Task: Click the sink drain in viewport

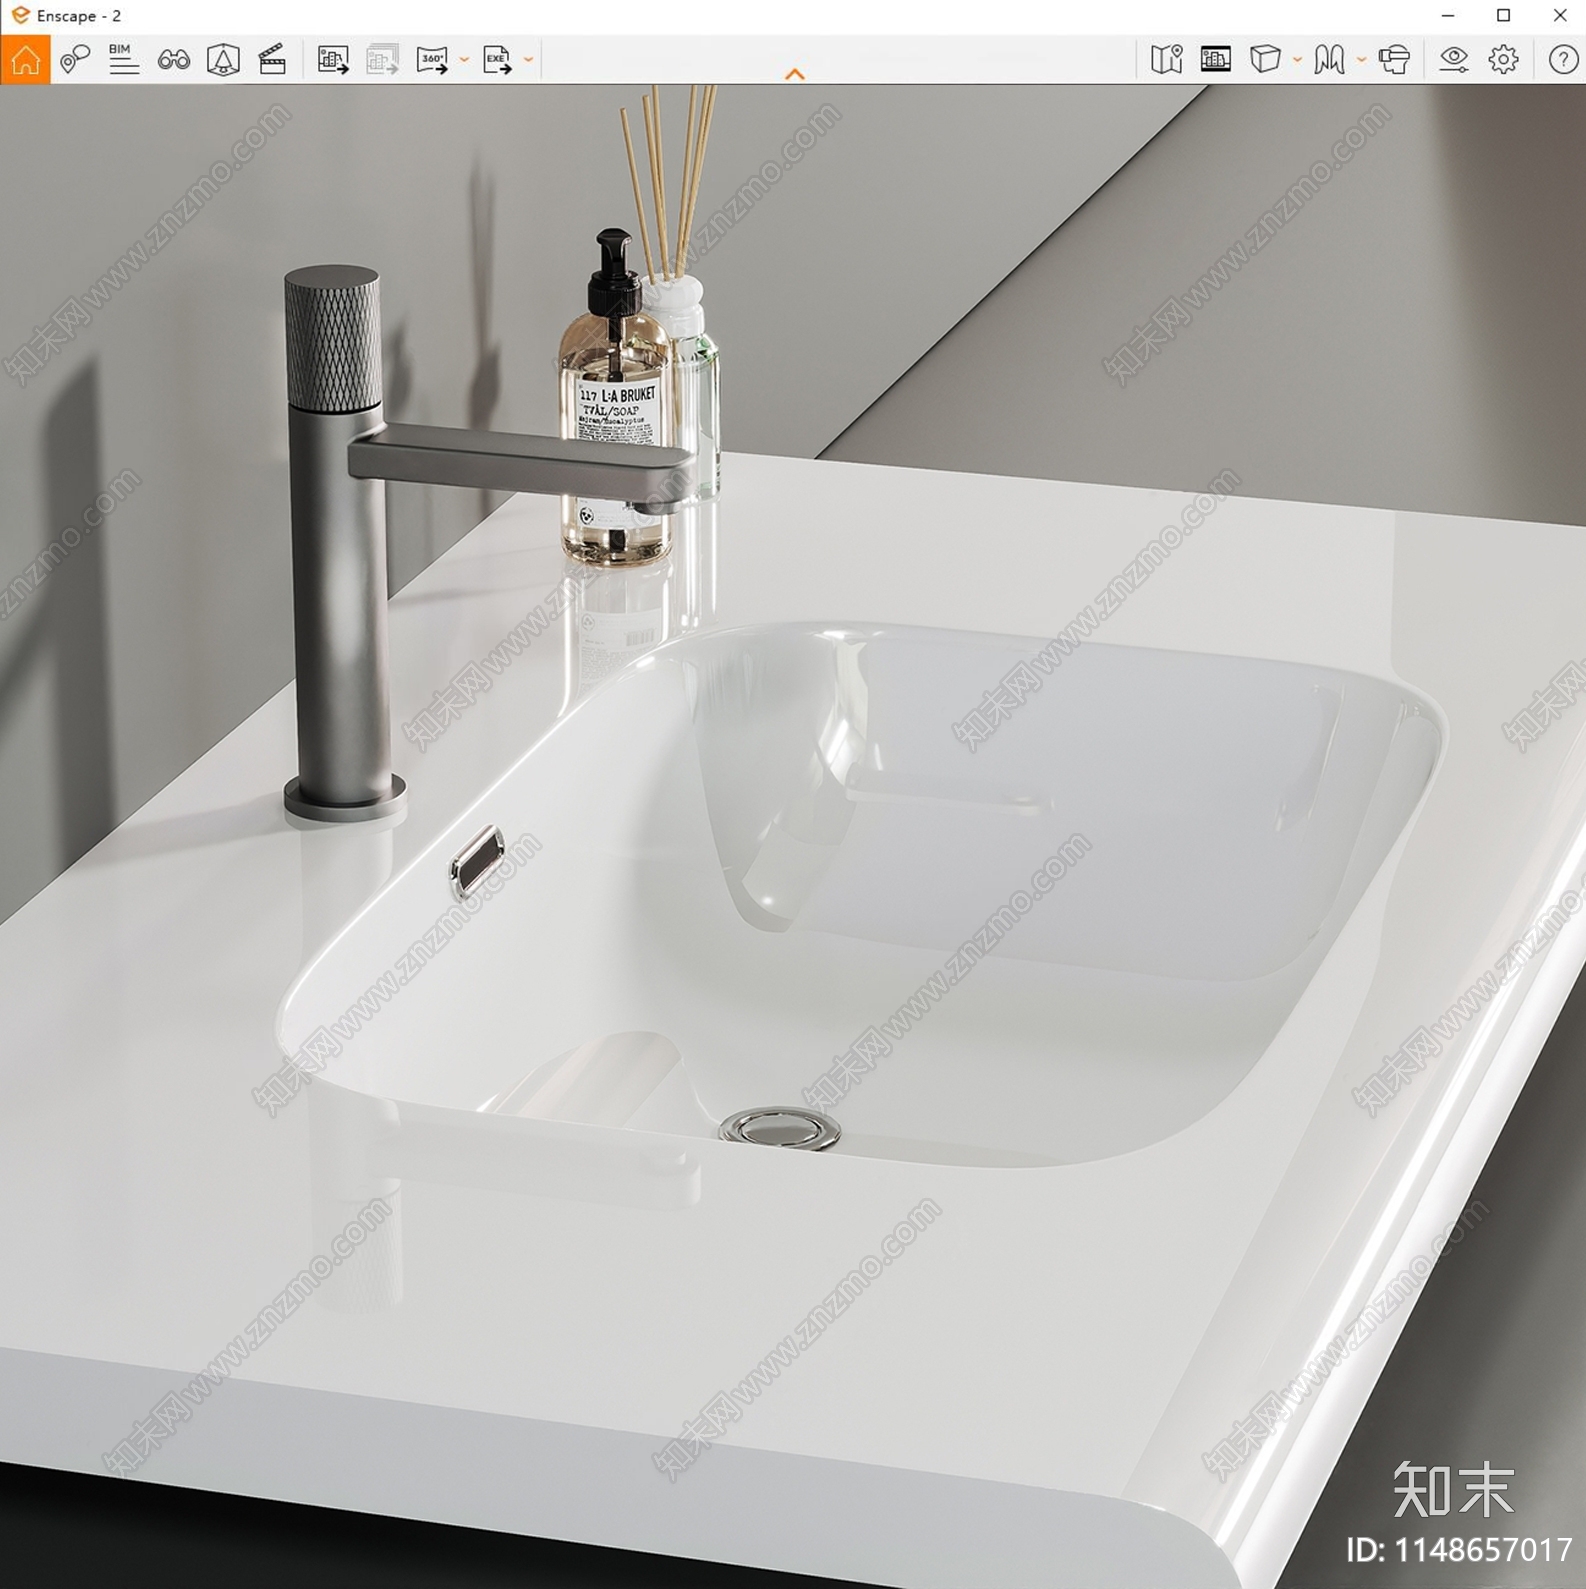Action: [779, 1128]
